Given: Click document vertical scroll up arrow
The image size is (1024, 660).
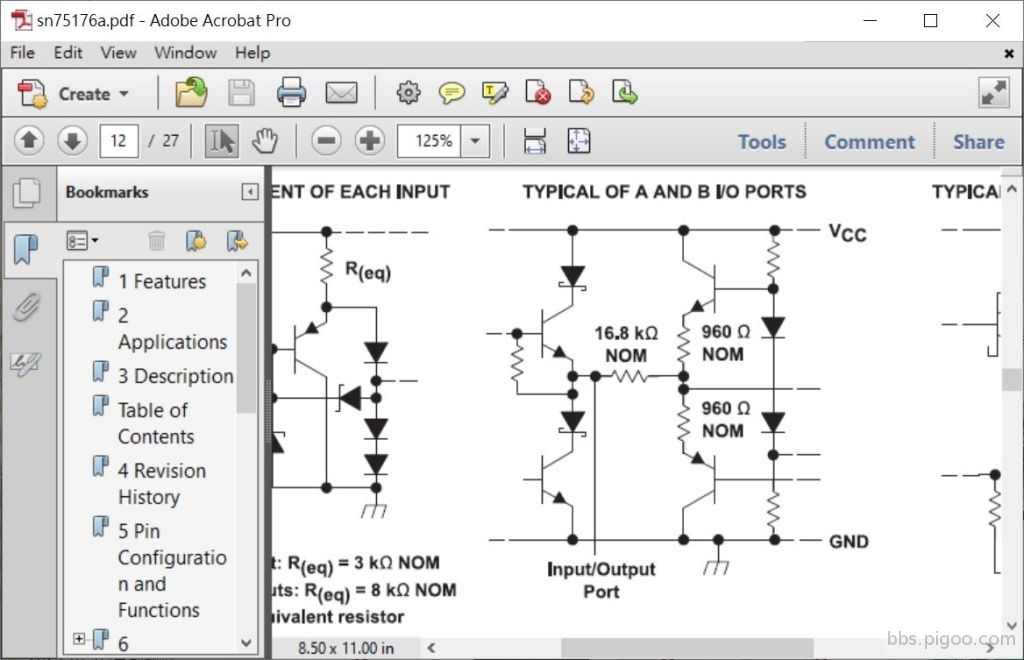Looking at the screenshot, I should click(x=1012, y=189).
